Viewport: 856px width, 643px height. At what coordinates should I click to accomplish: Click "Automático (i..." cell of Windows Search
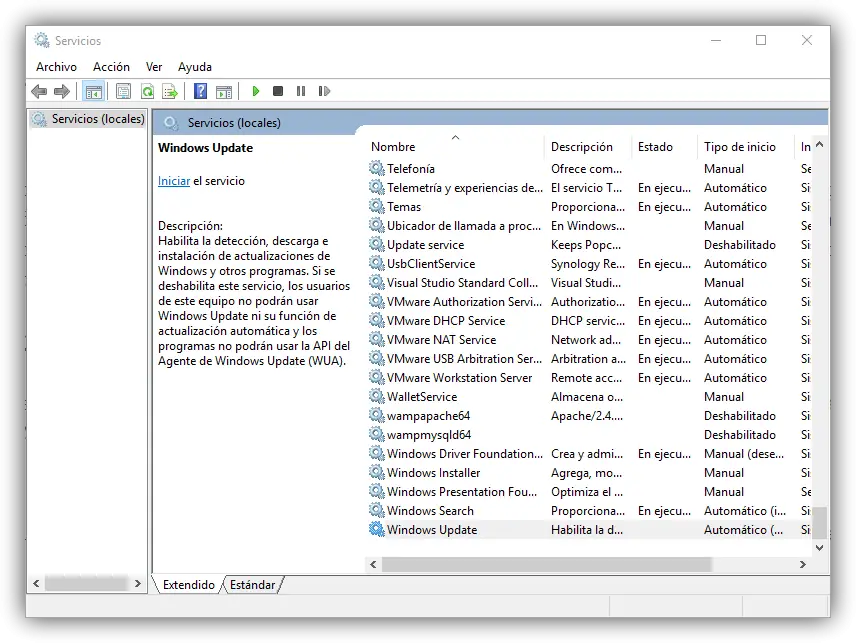click(745, 510)
